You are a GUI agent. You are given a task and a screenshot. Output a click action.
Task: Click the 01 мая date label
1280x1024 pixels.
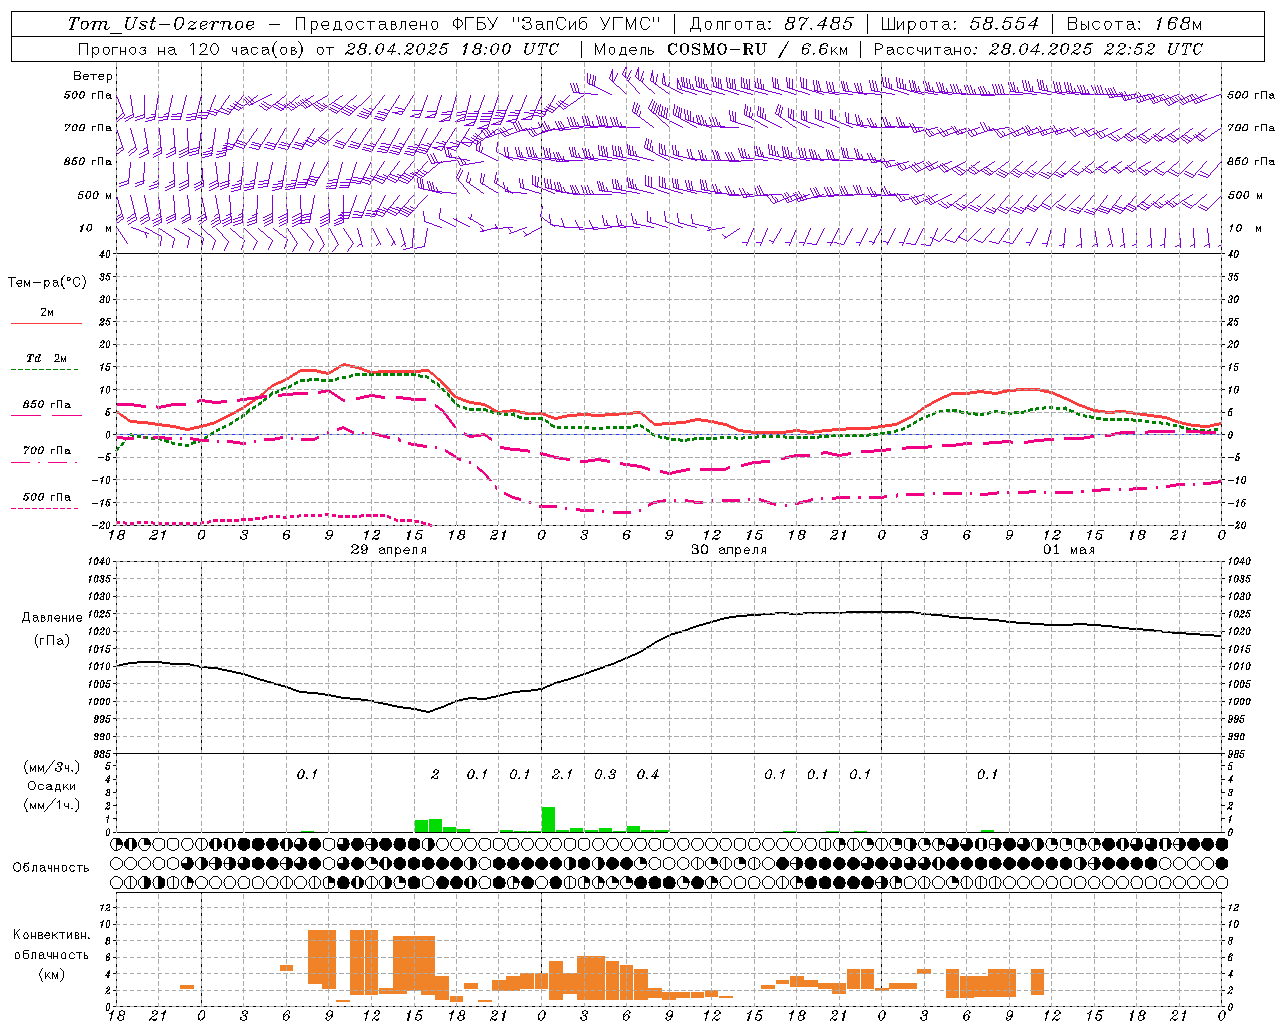1069,550
